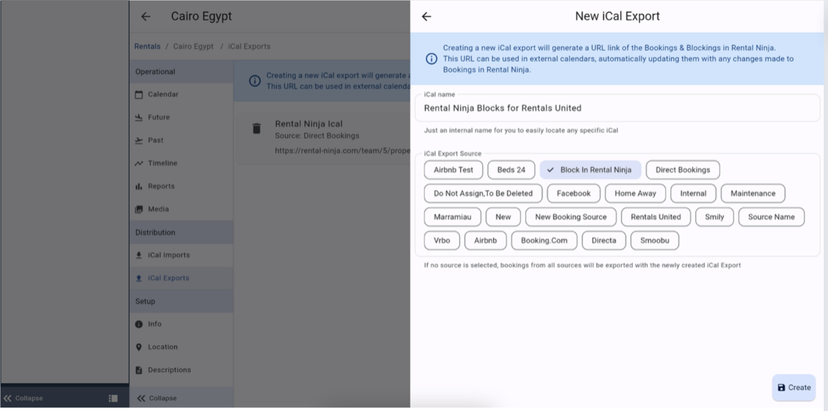Click iCal Imports download icon
The width and height of the screenshot is (828, 411).
point(139,255)
